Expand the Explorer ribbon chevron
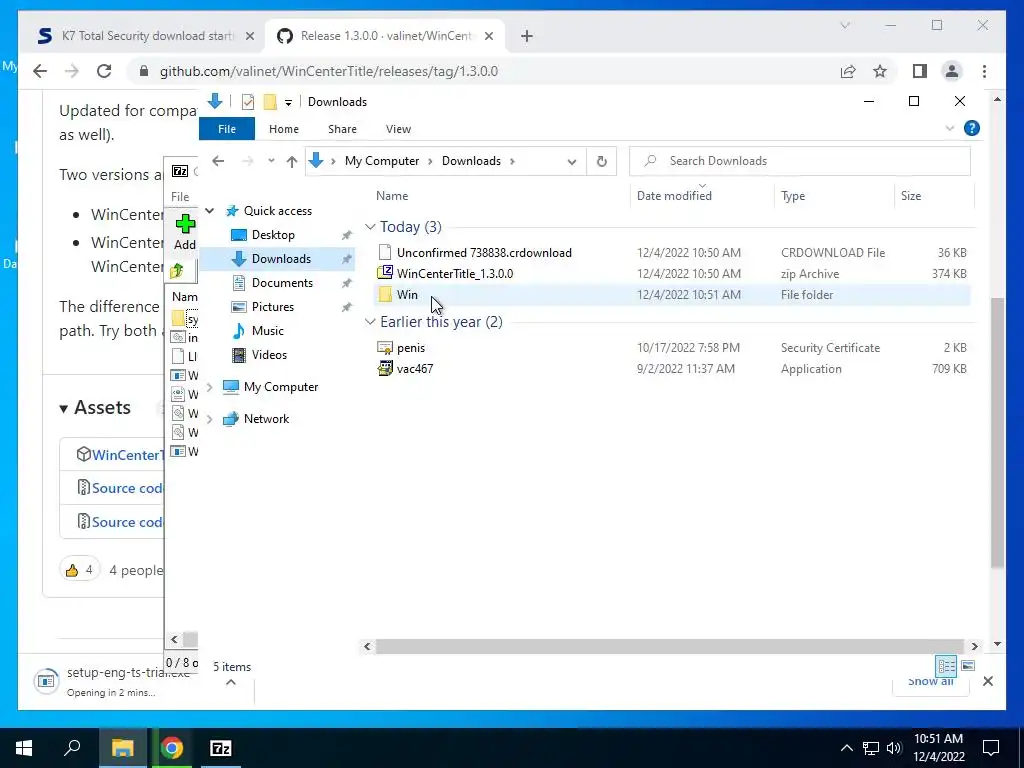This screenshot has width=1024, height=768. (x=950, y=129)
